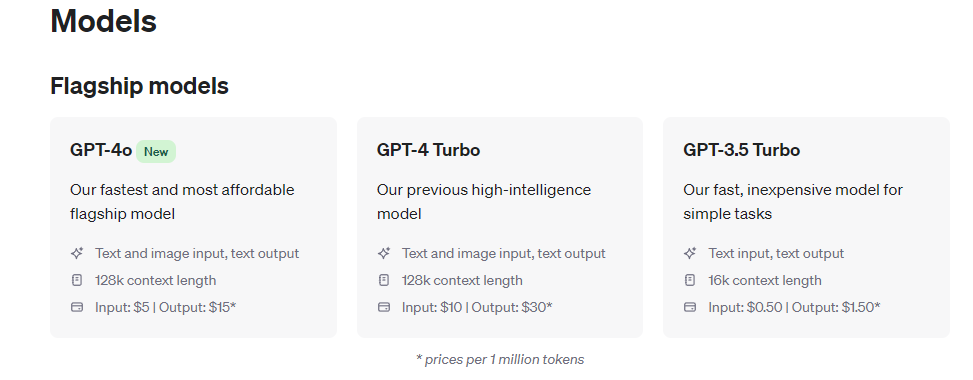Click the sparkle icon in GPT-4 Turbo card

(x=383, y=253)
